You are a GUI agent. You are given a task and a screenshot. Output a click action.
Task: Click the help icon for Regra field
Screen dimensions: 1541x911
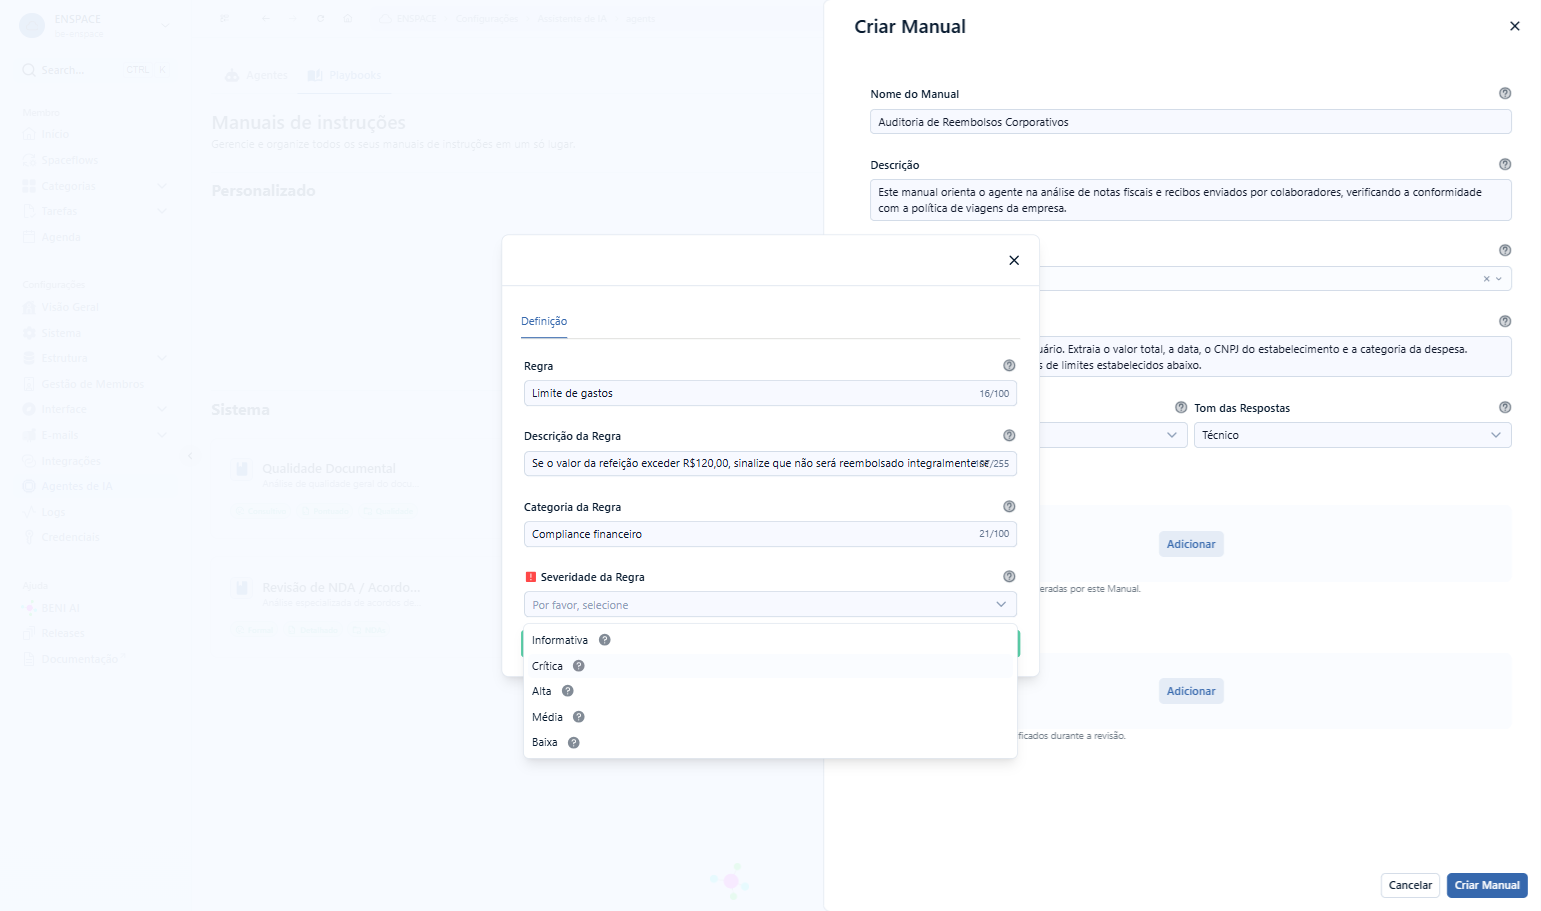pos(1009,366)
